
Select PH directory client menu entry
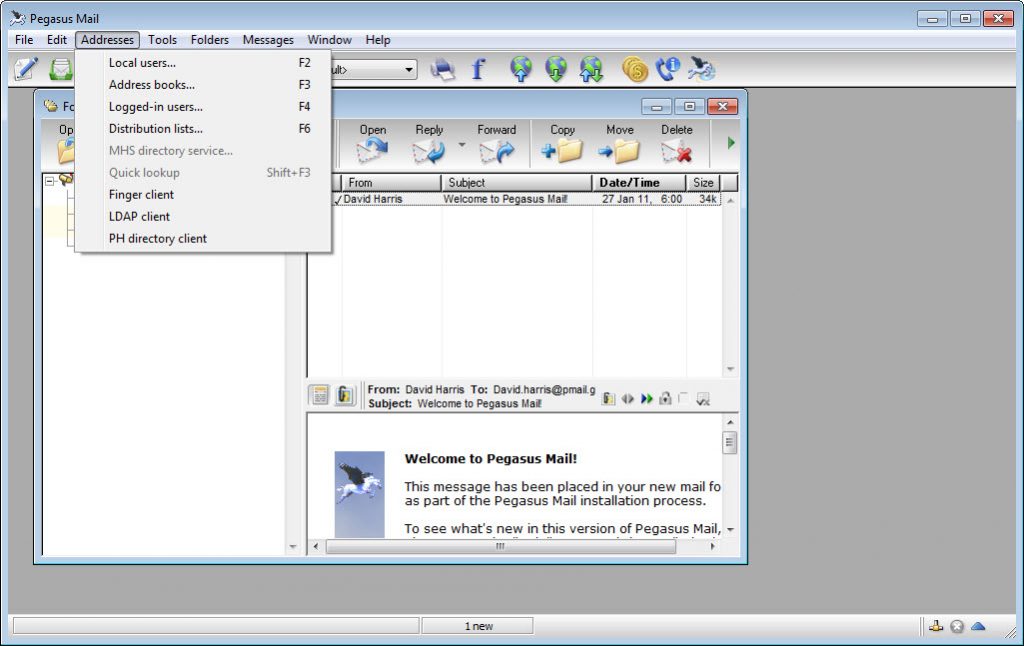(203, 238)
